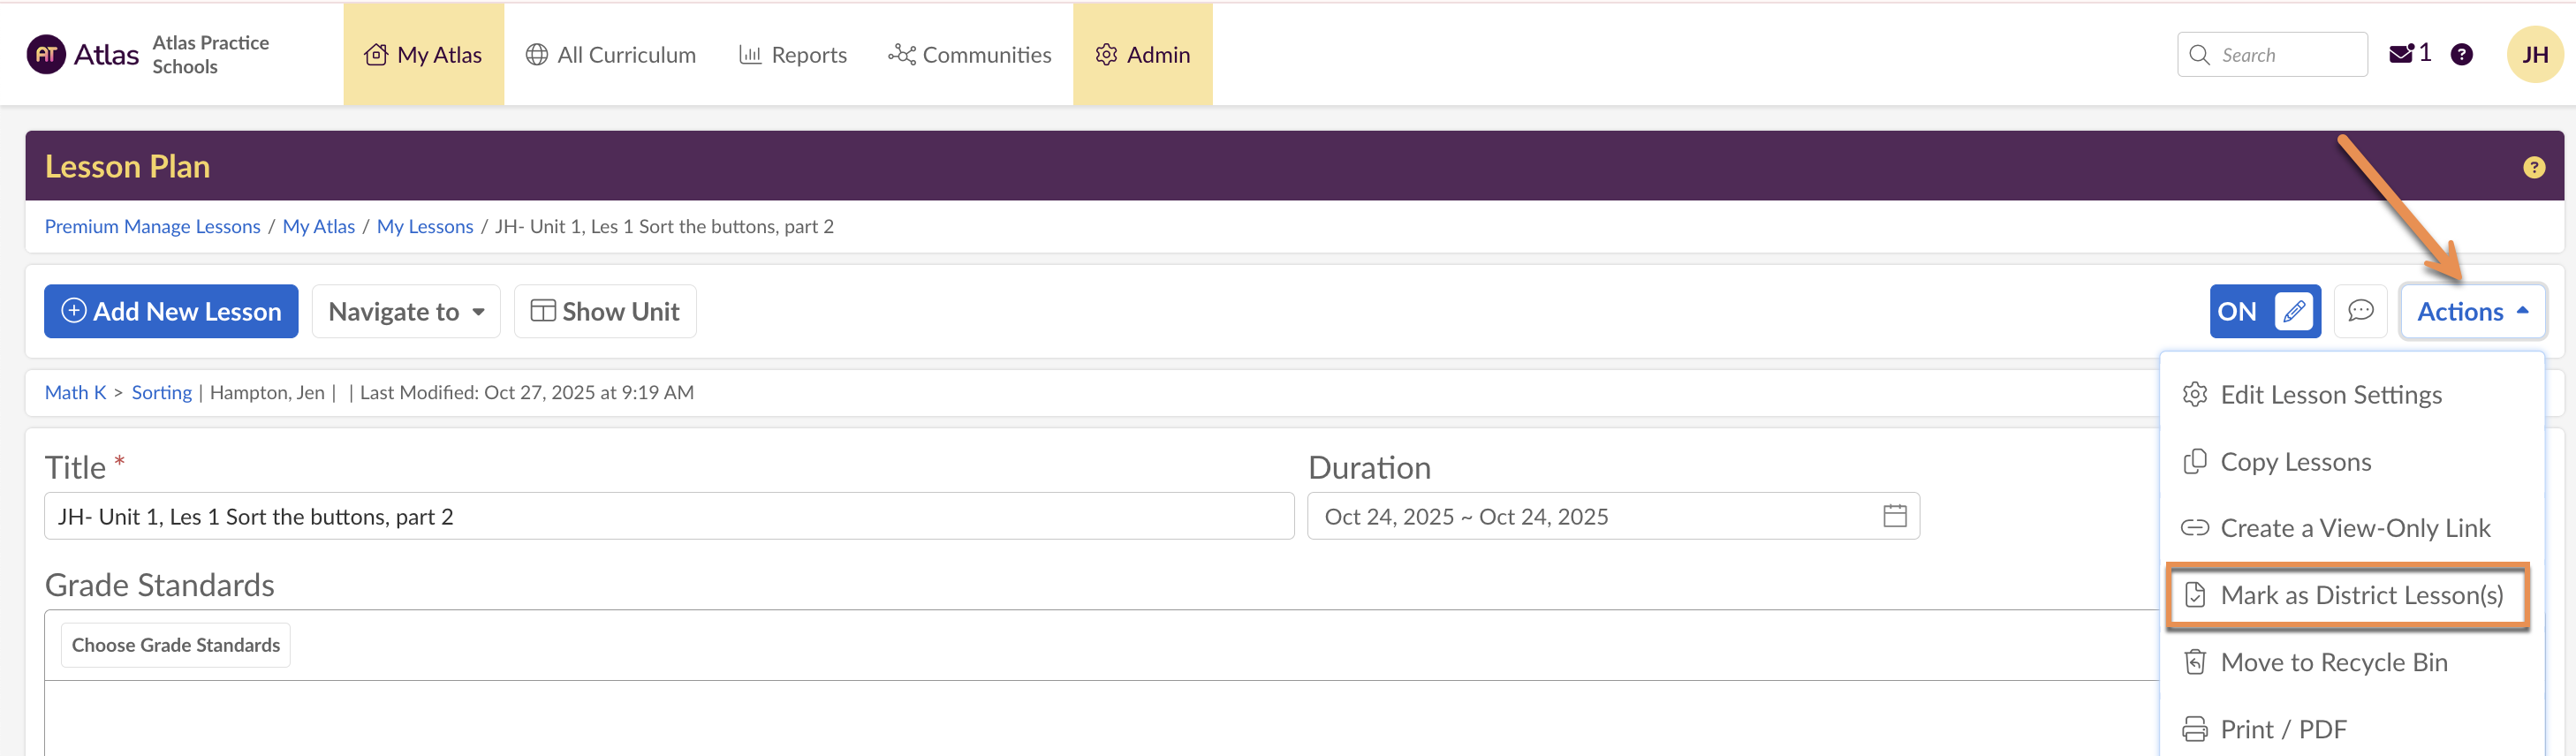Collapse the Actions dropdown menu
Viewport: 2576px width, 756px height.
click(x=2471, y=312)
